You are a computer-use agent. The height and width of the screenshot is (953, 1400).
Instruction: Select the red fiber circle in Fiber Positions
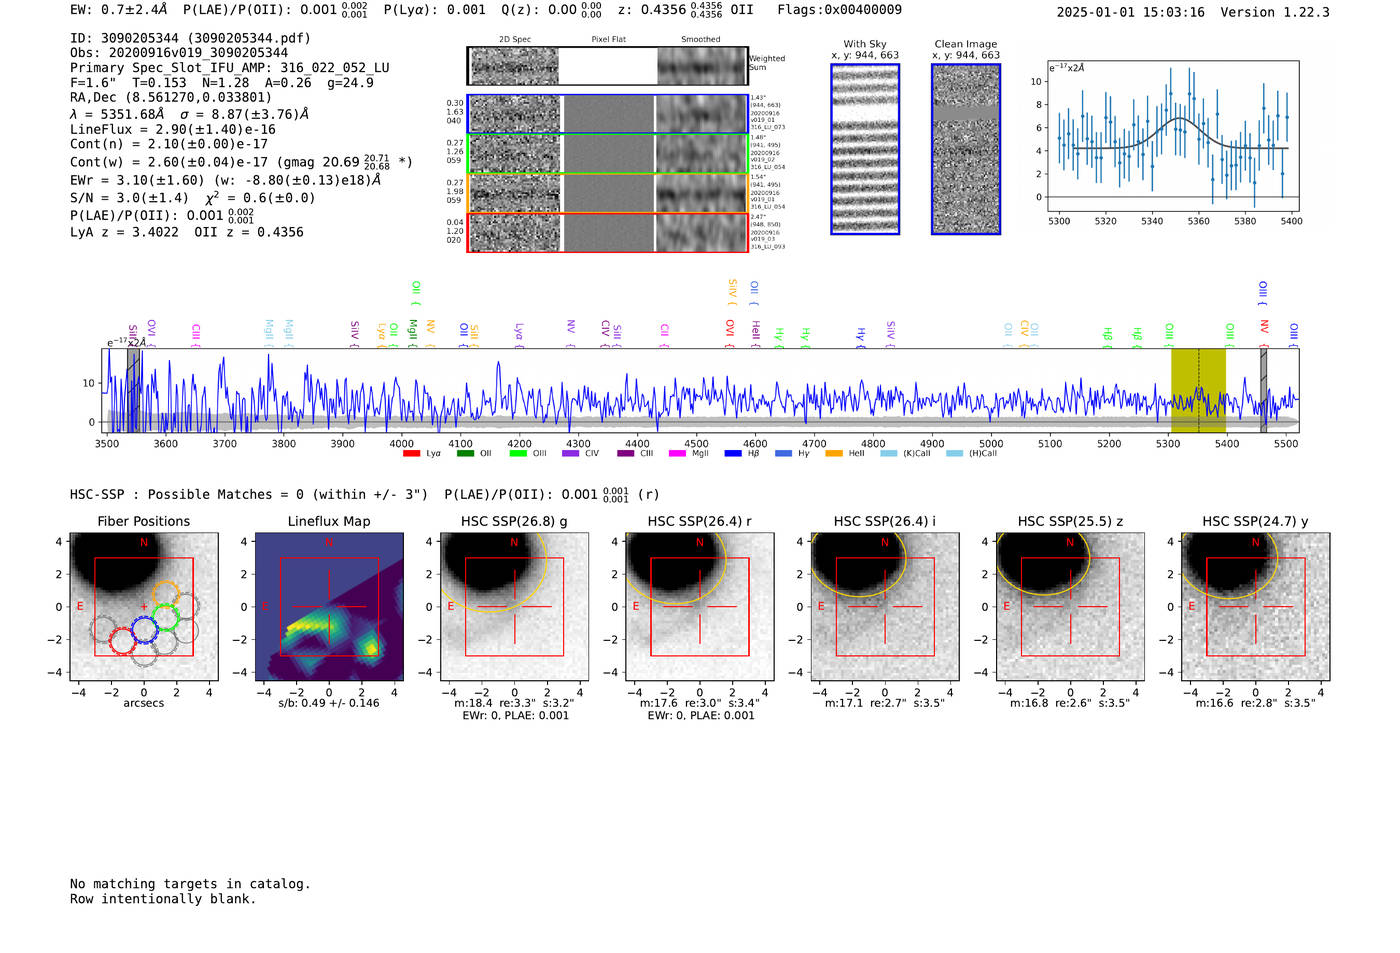[x=122, y=641]
